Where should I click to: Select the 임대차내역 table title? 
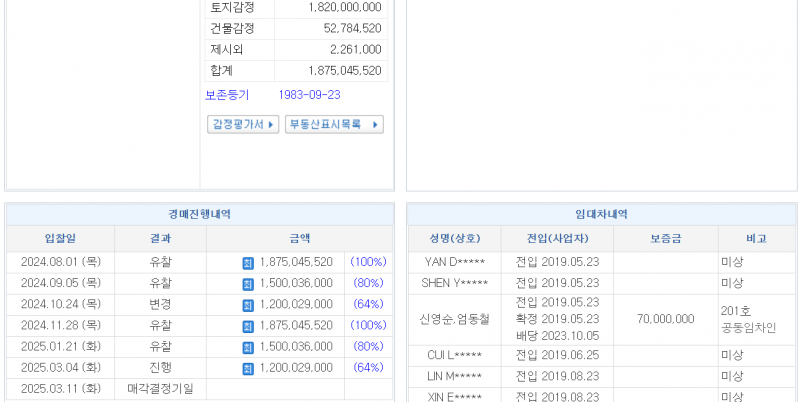coord(601,214)
